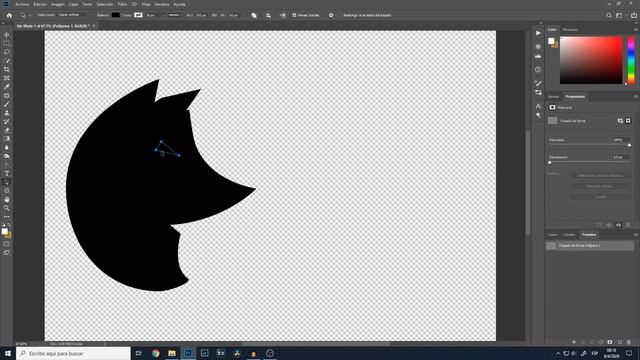640x360 pixels.
Task: Select the Shape tool
Action: point(7,191)
